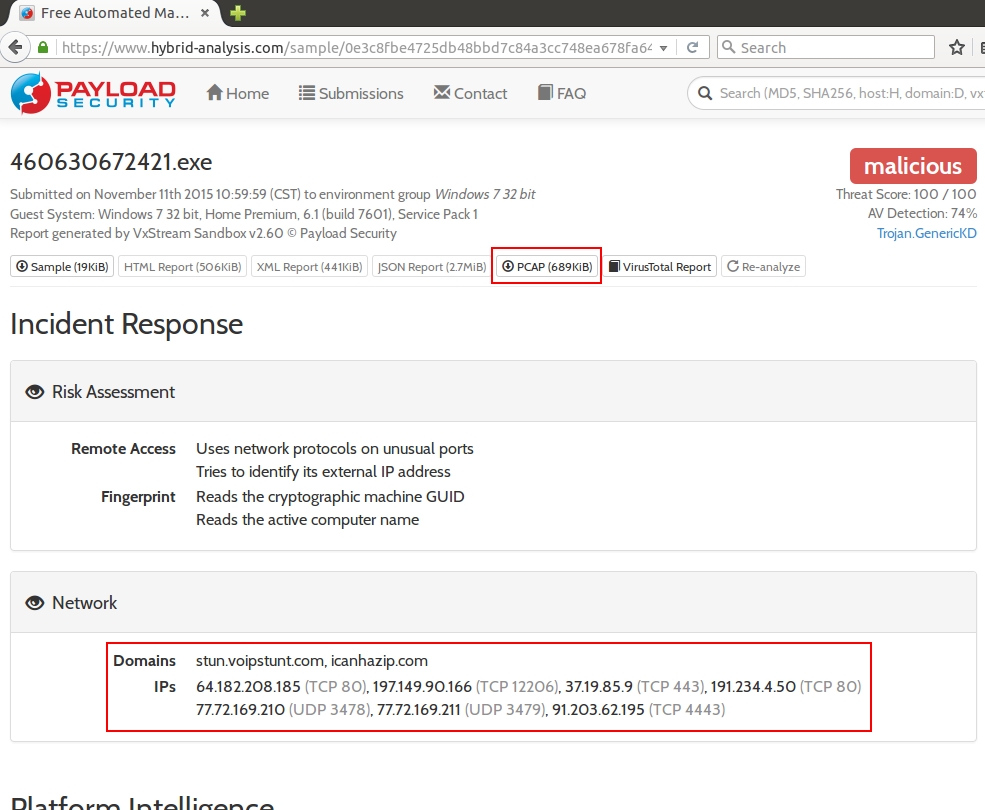The width and height of the screenshot is (985, 810).
Task: Download the Sample (19KiB) file
Action: (62, 266)
